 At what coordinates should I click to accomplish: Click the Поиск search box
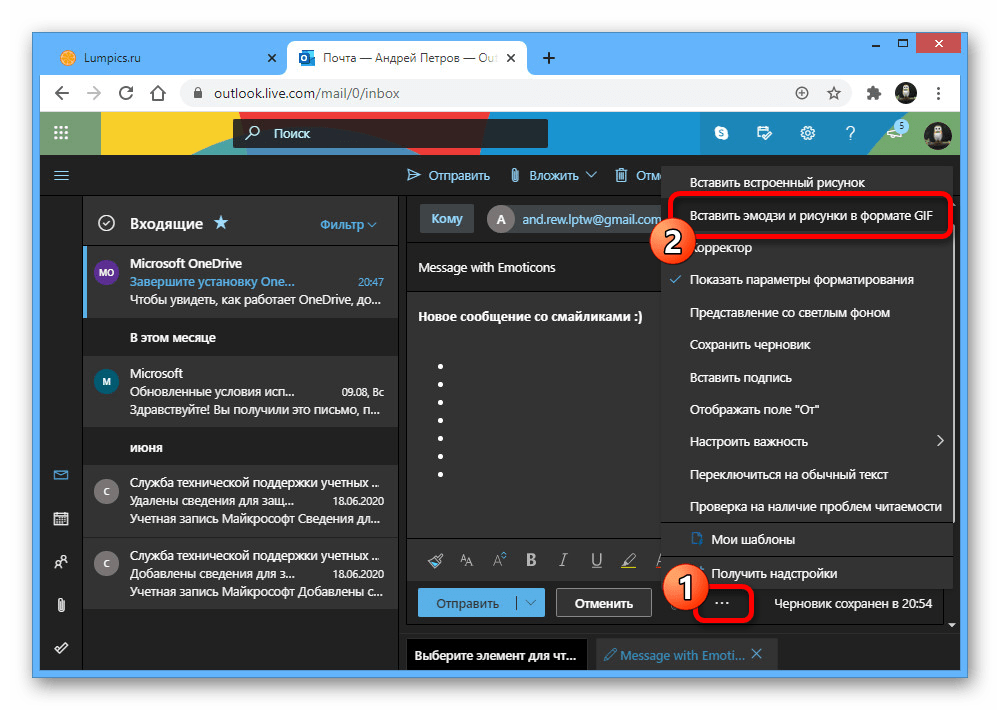(x=390, y=133)
